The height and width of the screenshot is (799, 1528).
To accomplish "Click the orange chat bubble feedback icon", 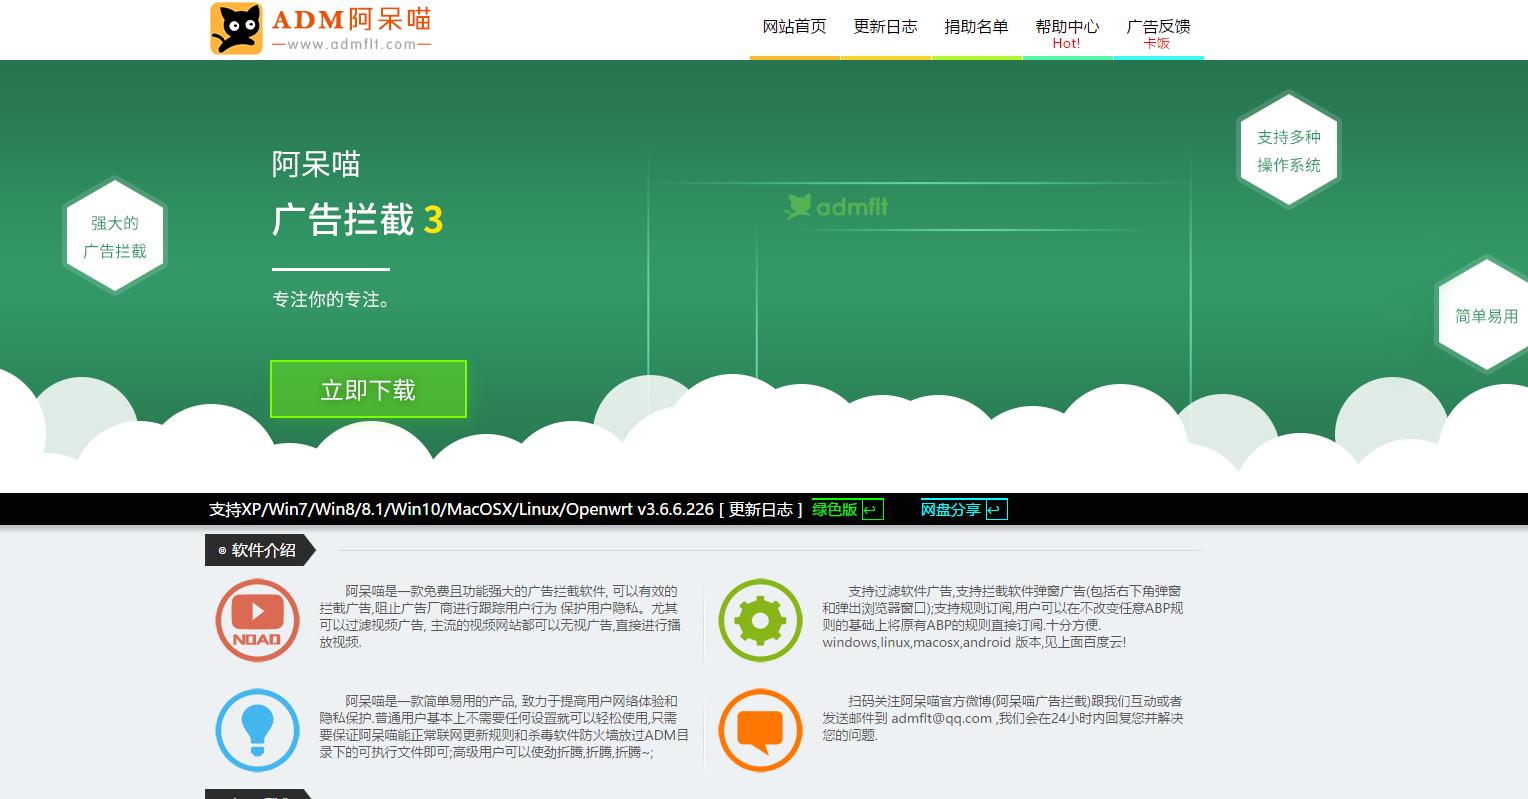I will click(x=760, y=730).
